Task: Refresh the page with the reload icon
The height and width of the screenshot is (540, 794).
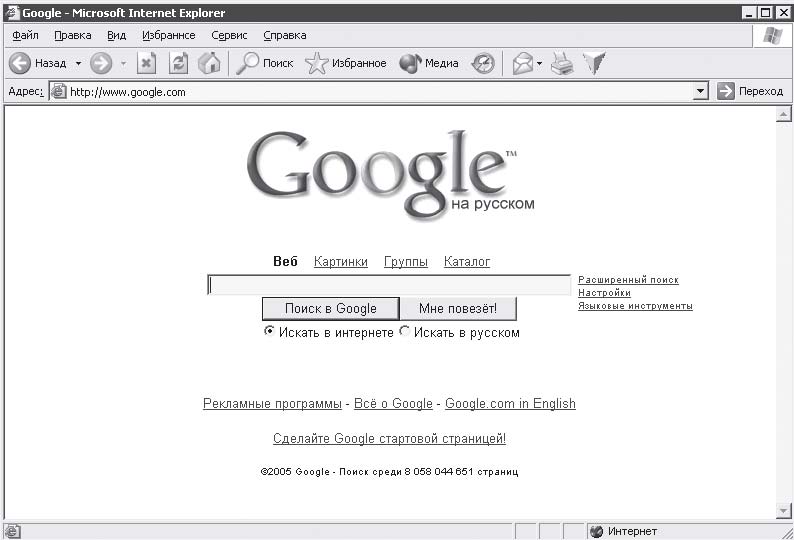Action: coord(178,63)
